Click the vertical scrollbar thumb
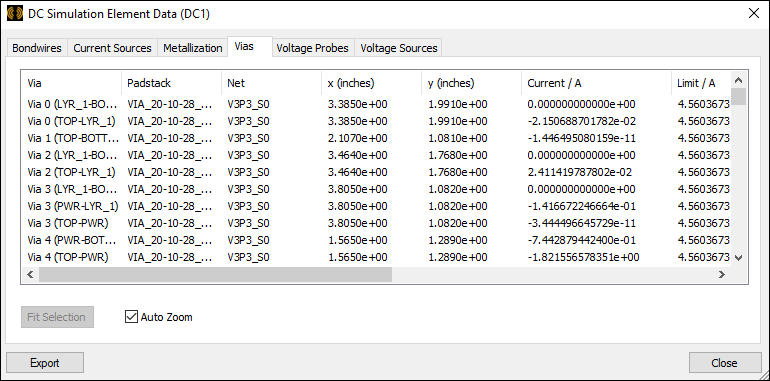 [x=739, y=96]
